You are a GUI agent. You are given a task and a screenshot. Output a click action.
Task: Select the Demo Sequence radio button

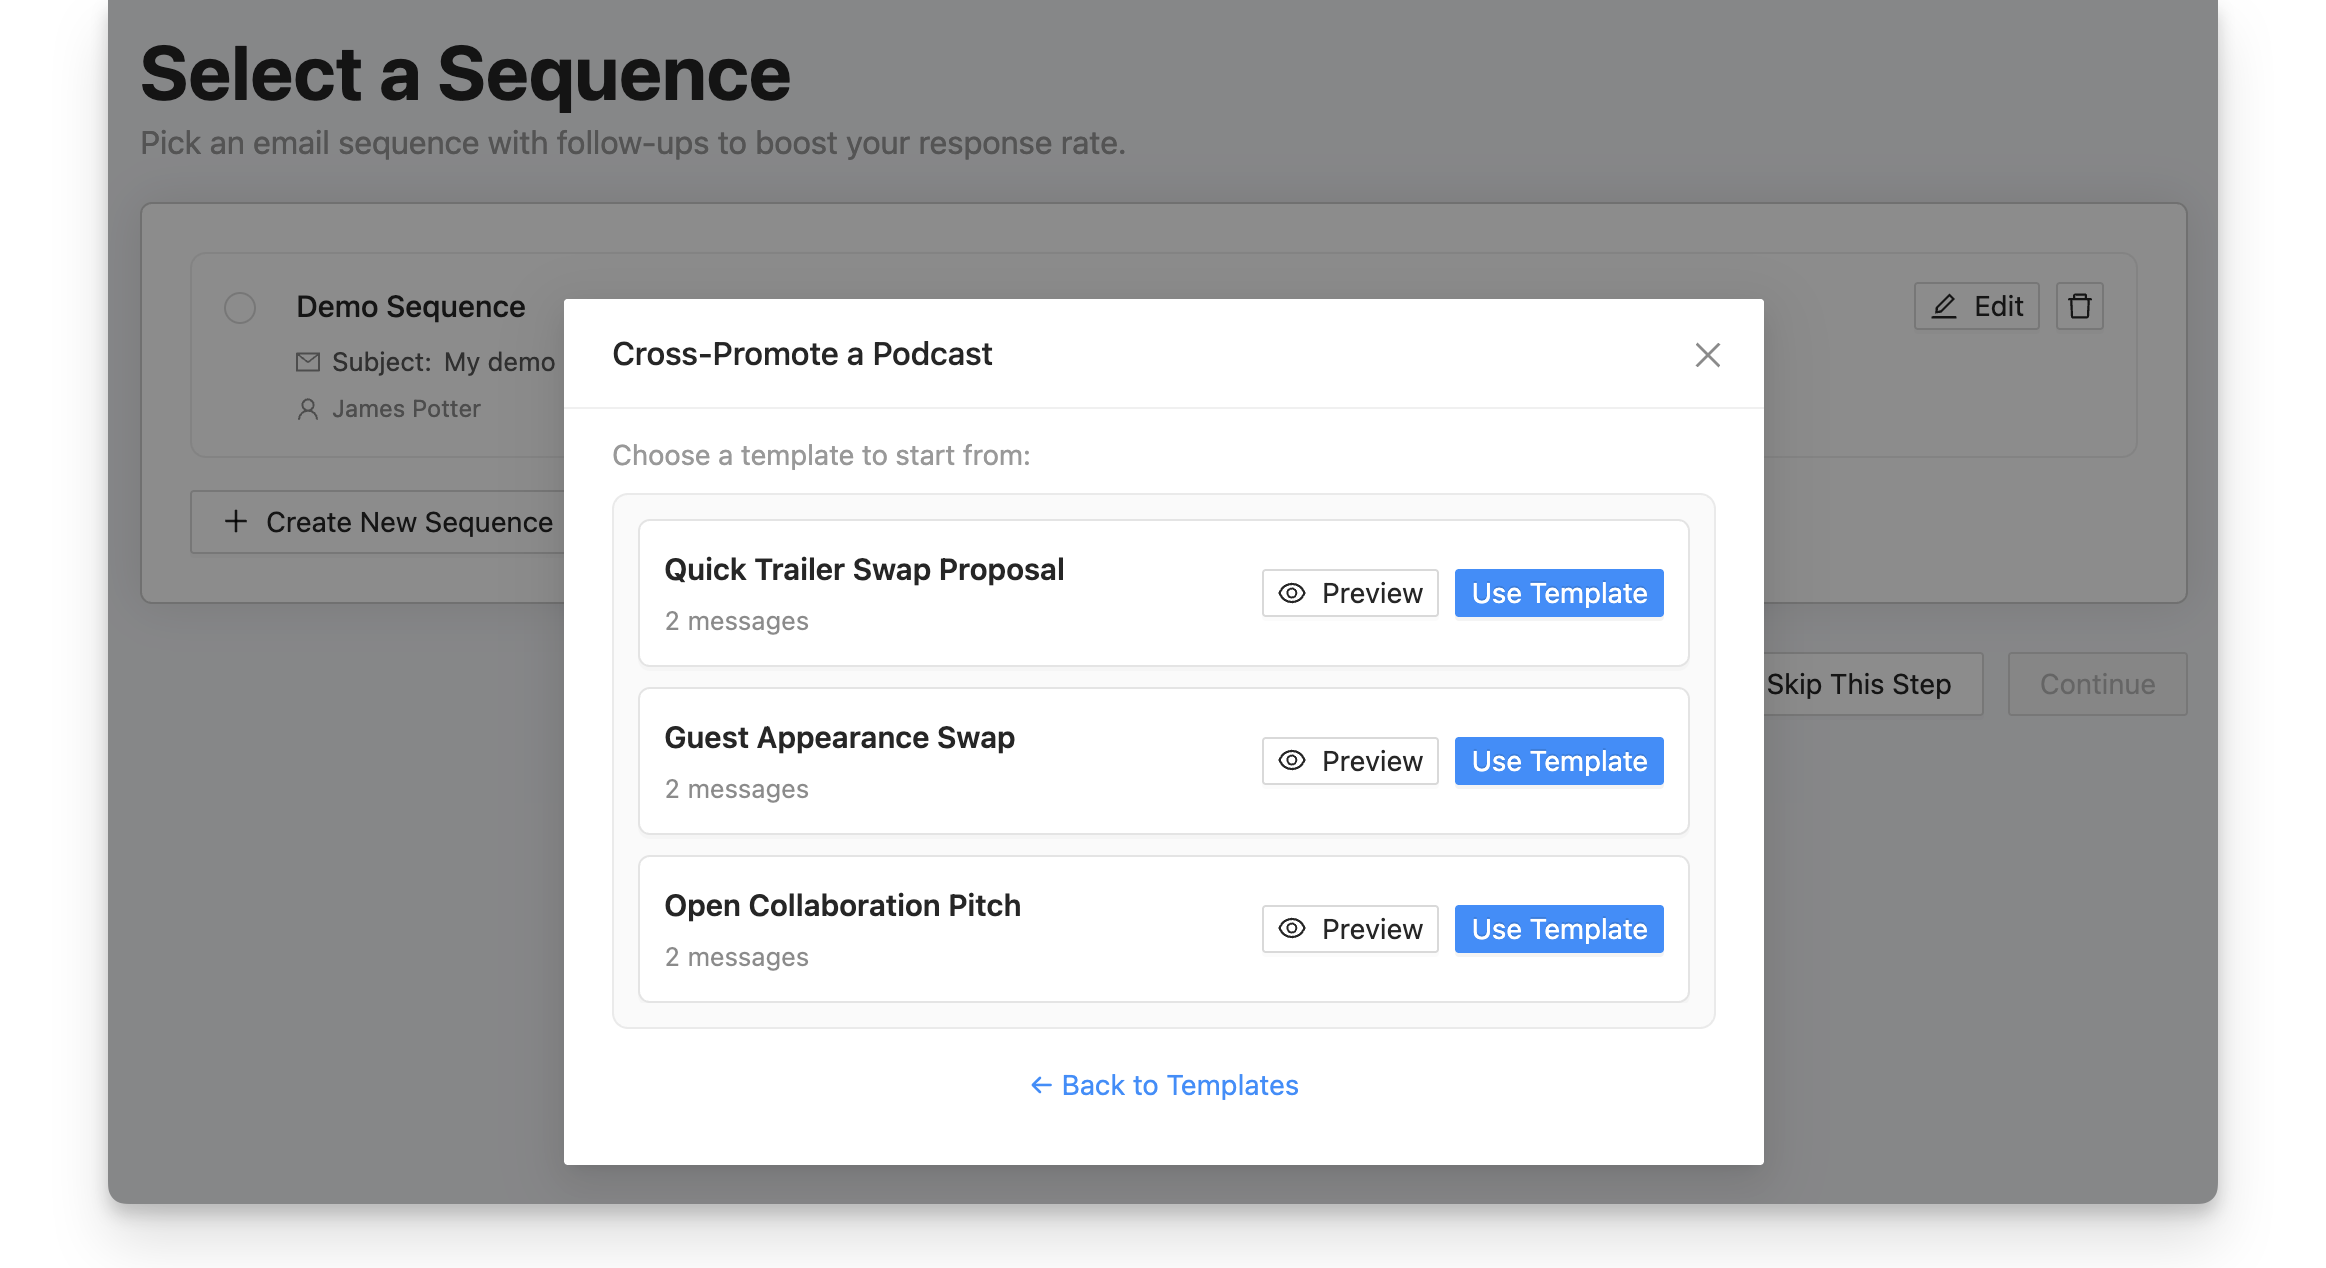240,308
